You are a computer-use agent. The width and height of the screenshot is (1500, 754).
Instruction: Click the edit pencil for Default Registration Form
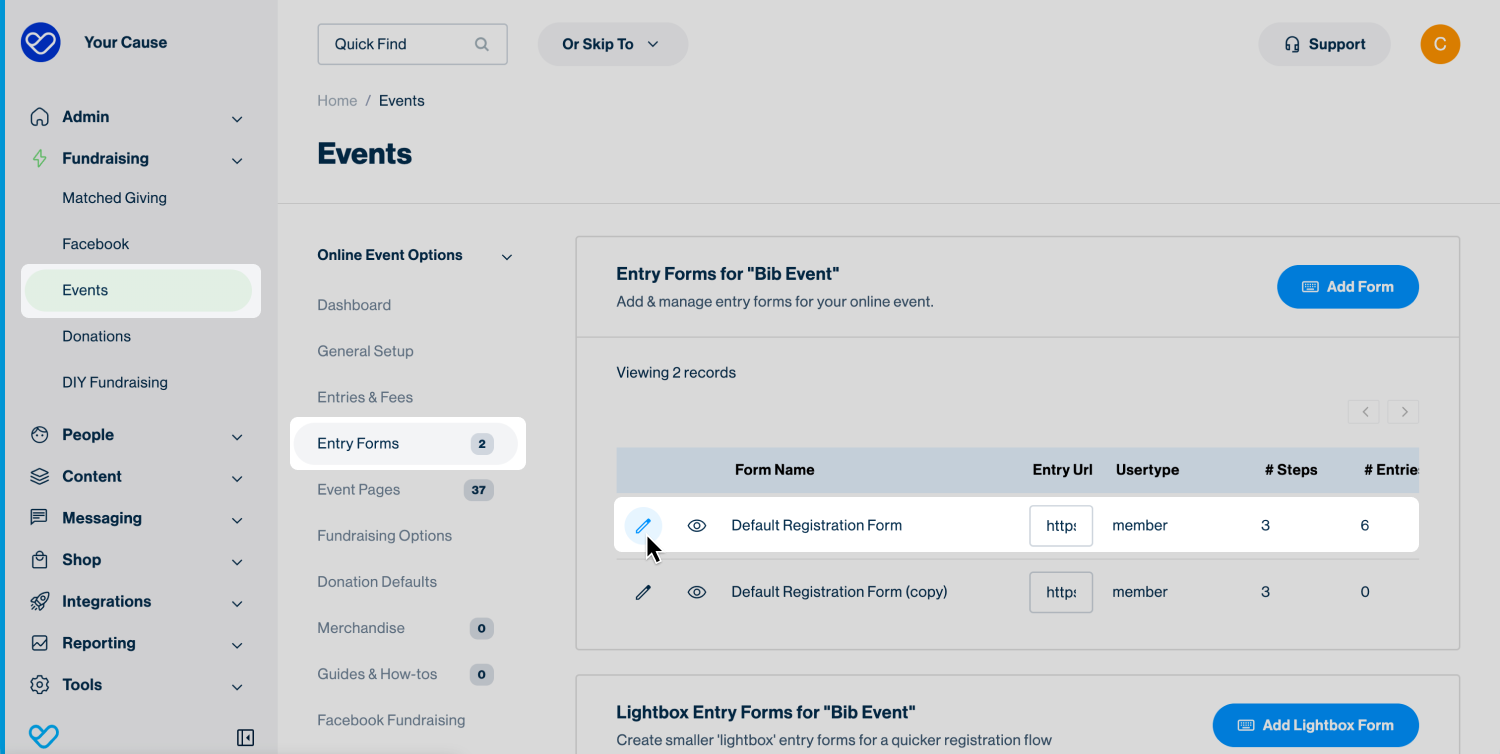[643, 525]
